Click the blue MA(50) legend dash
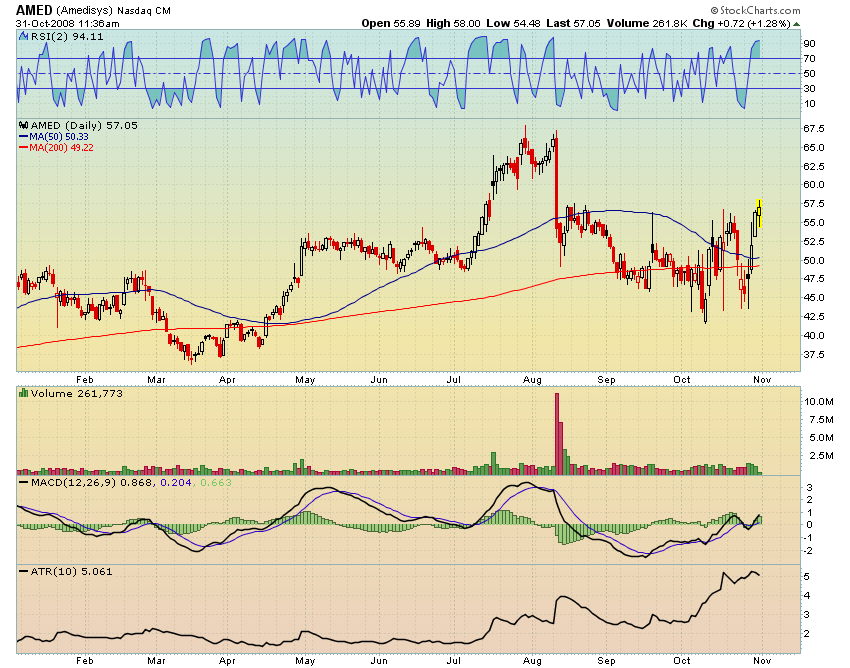 point(23,137)
